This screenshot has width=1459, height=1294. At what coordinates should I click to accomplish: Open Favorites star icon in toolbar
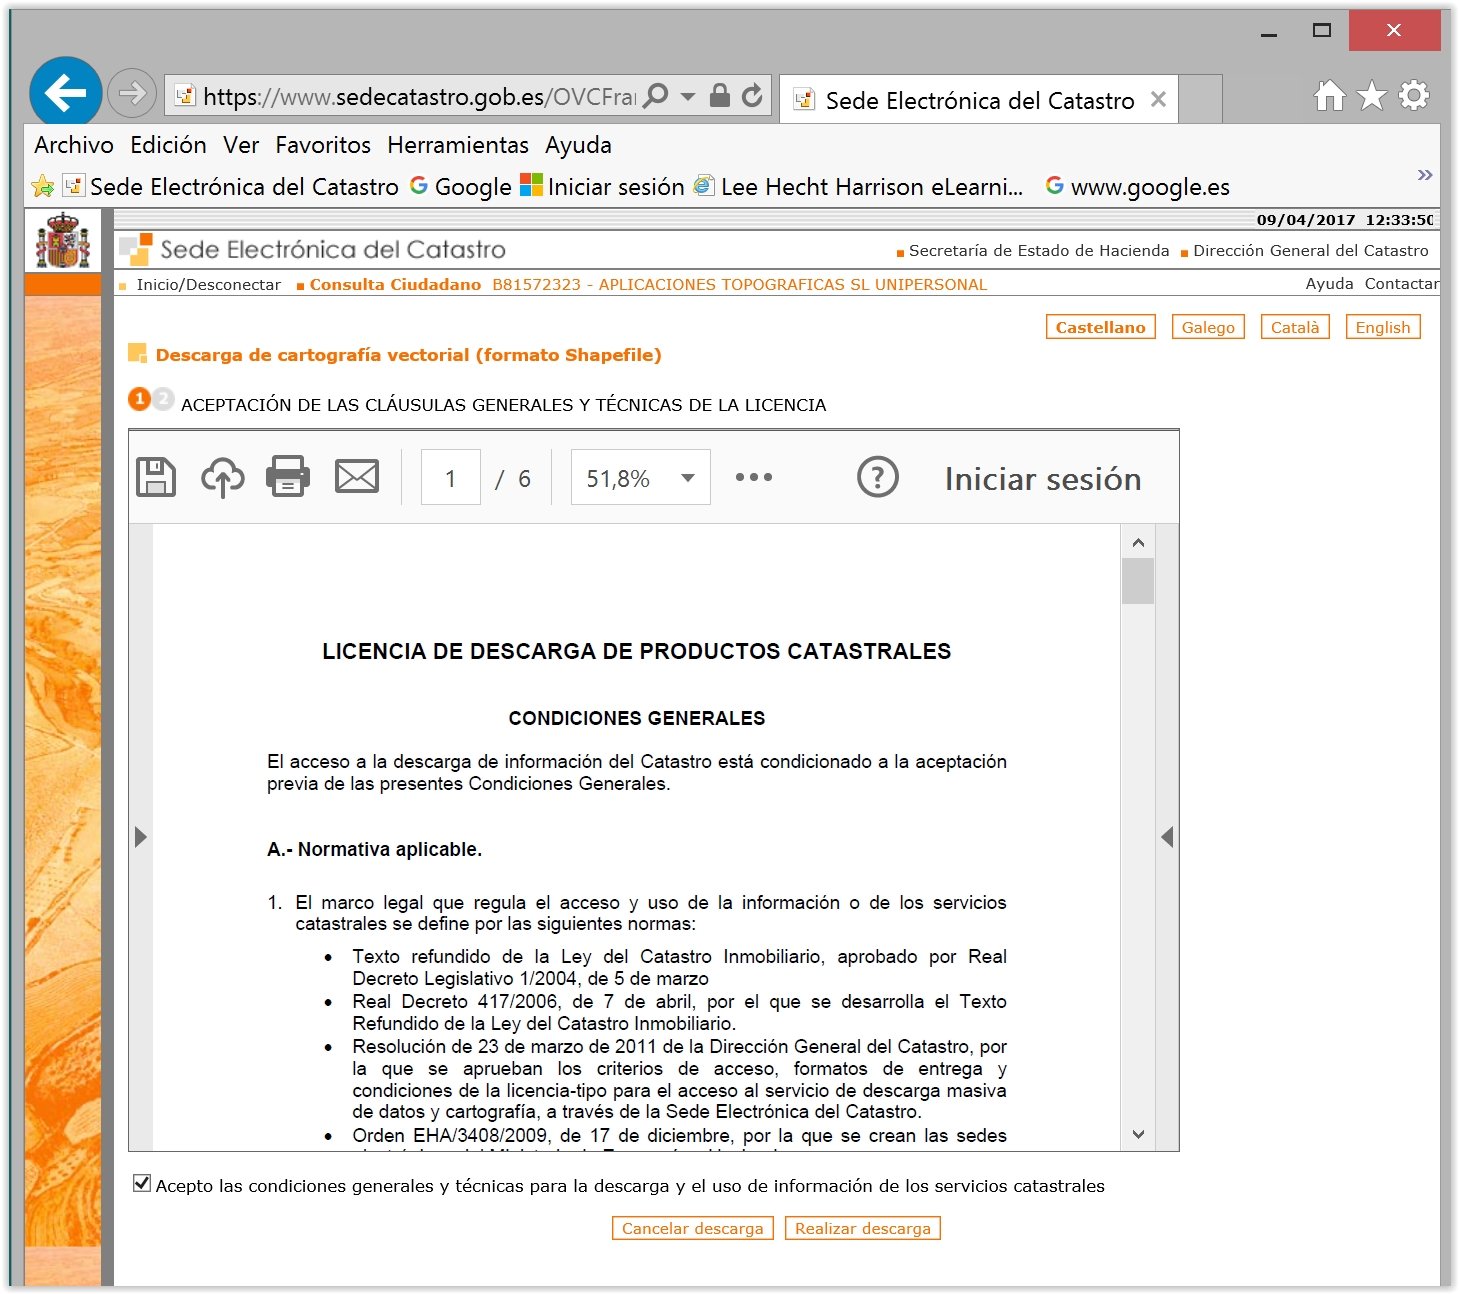(1372, 96)
